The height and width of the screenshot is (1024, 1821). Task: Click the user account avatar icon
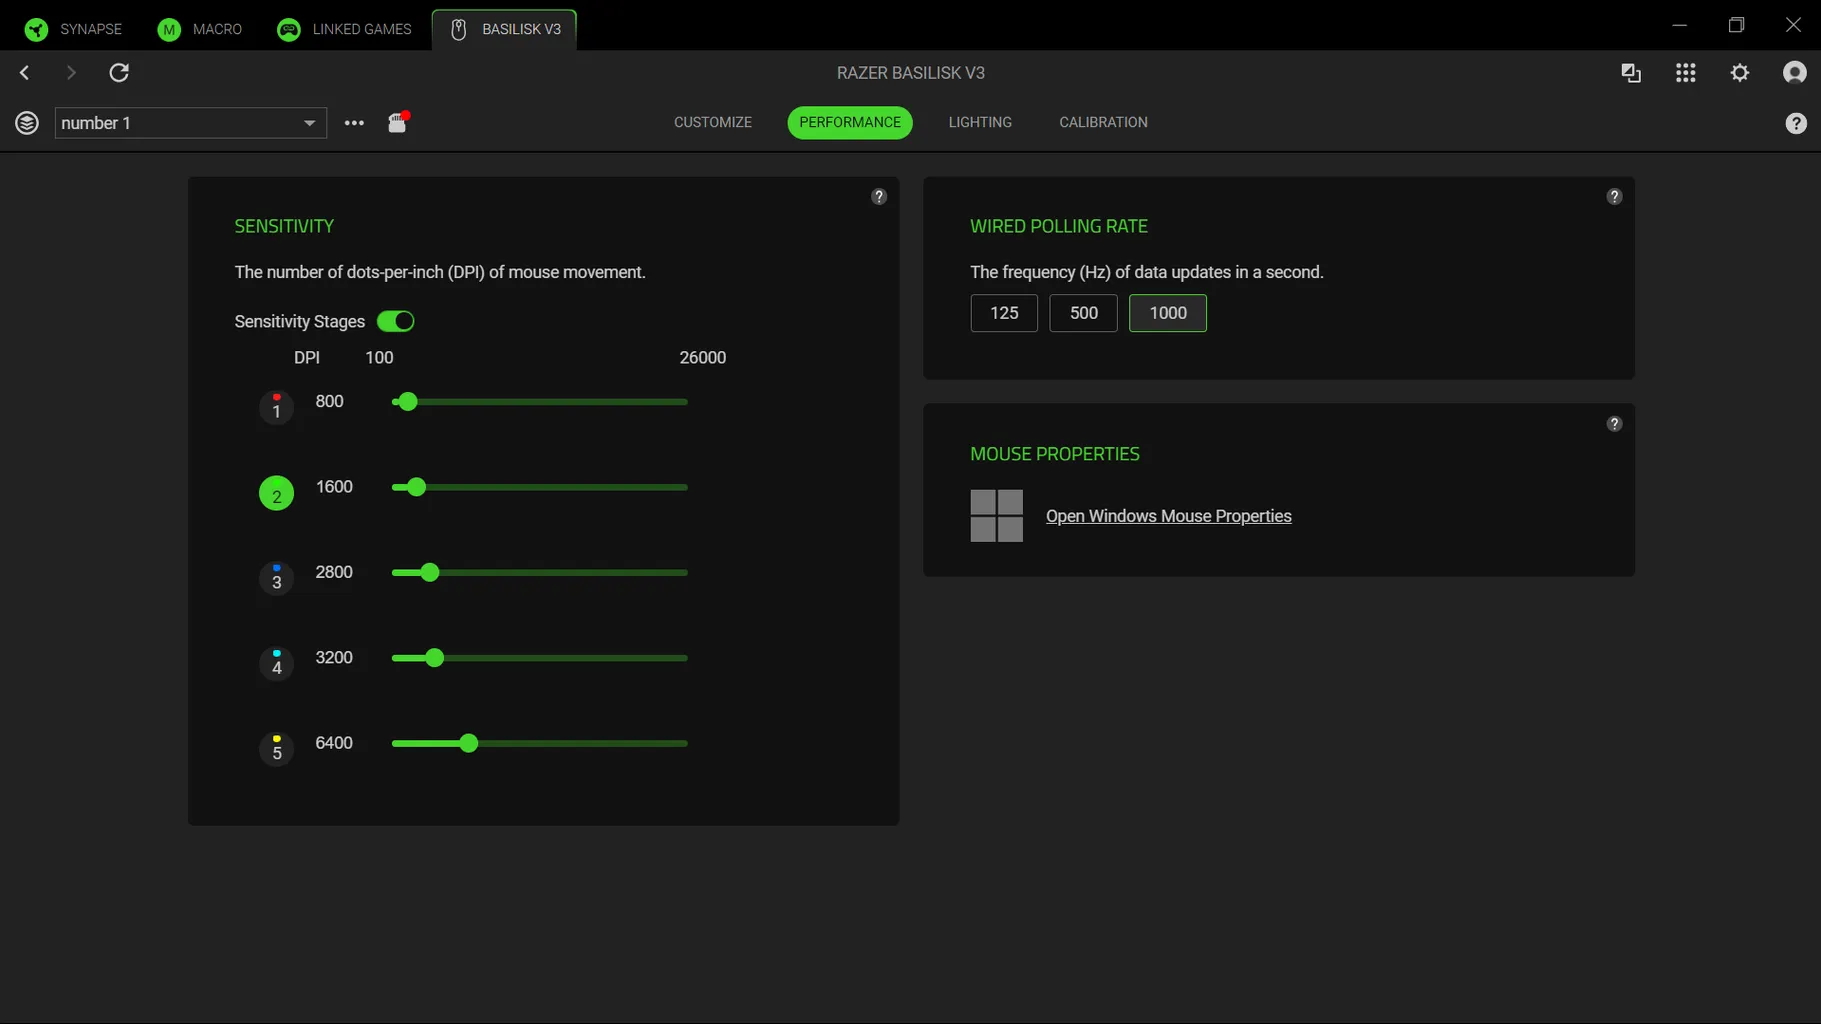coord(1794,73)
